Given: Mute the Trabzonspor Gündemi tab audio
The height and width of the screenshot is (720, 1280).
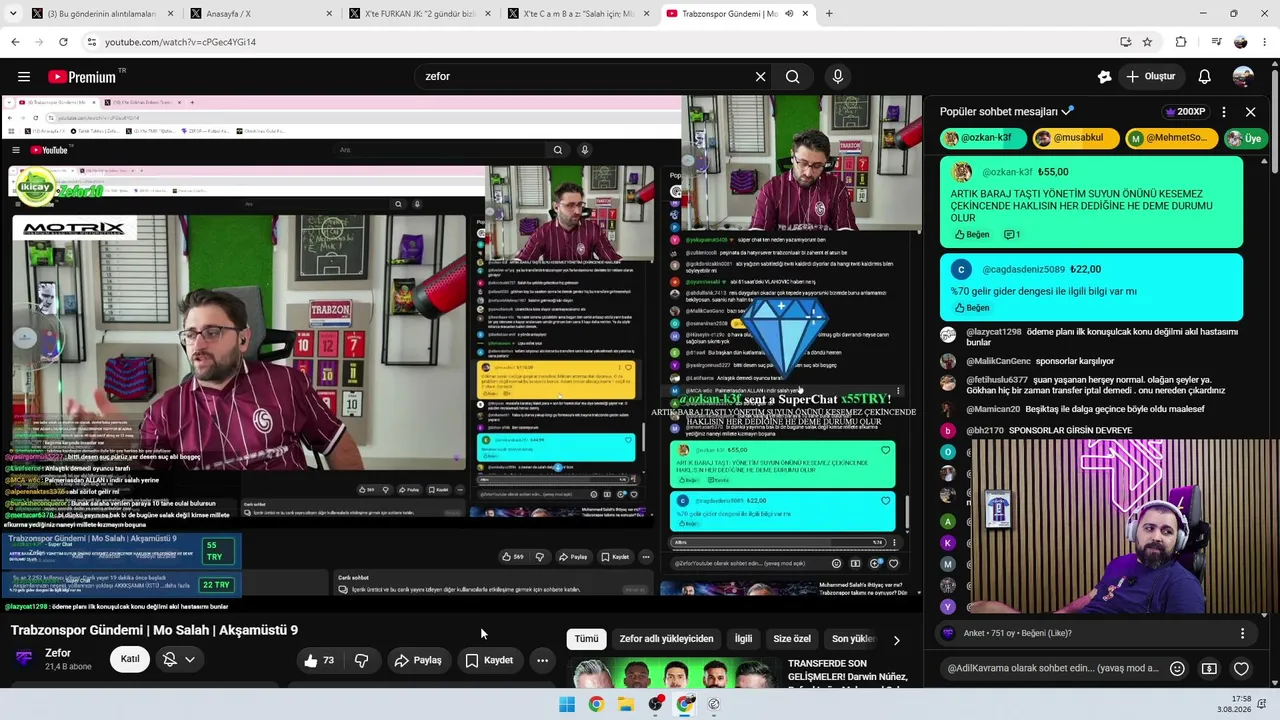Looking at the screenshot, I should click(x=790, y=14).
